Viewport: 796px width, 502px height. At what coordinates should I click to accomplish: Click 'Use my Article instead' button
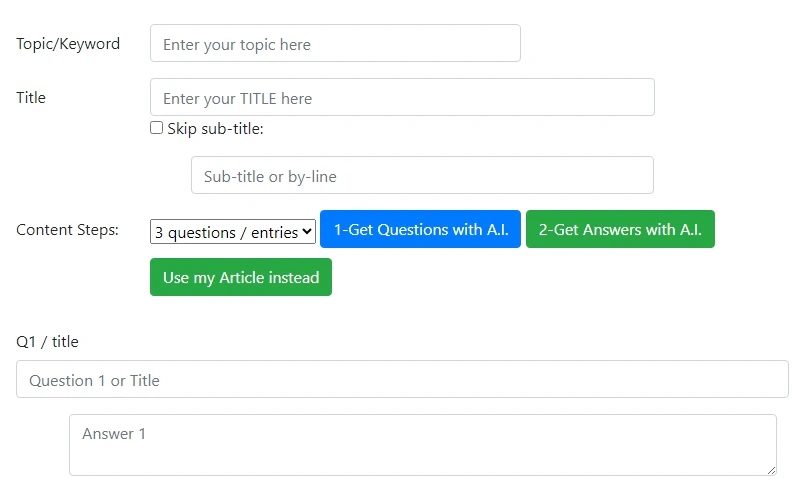pos(241,278)
